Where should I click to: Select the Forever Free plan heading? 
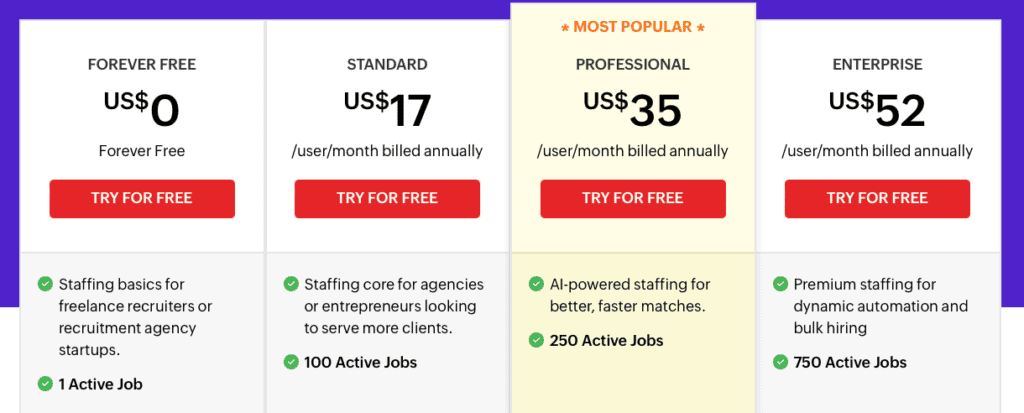[x=142, y=65]
